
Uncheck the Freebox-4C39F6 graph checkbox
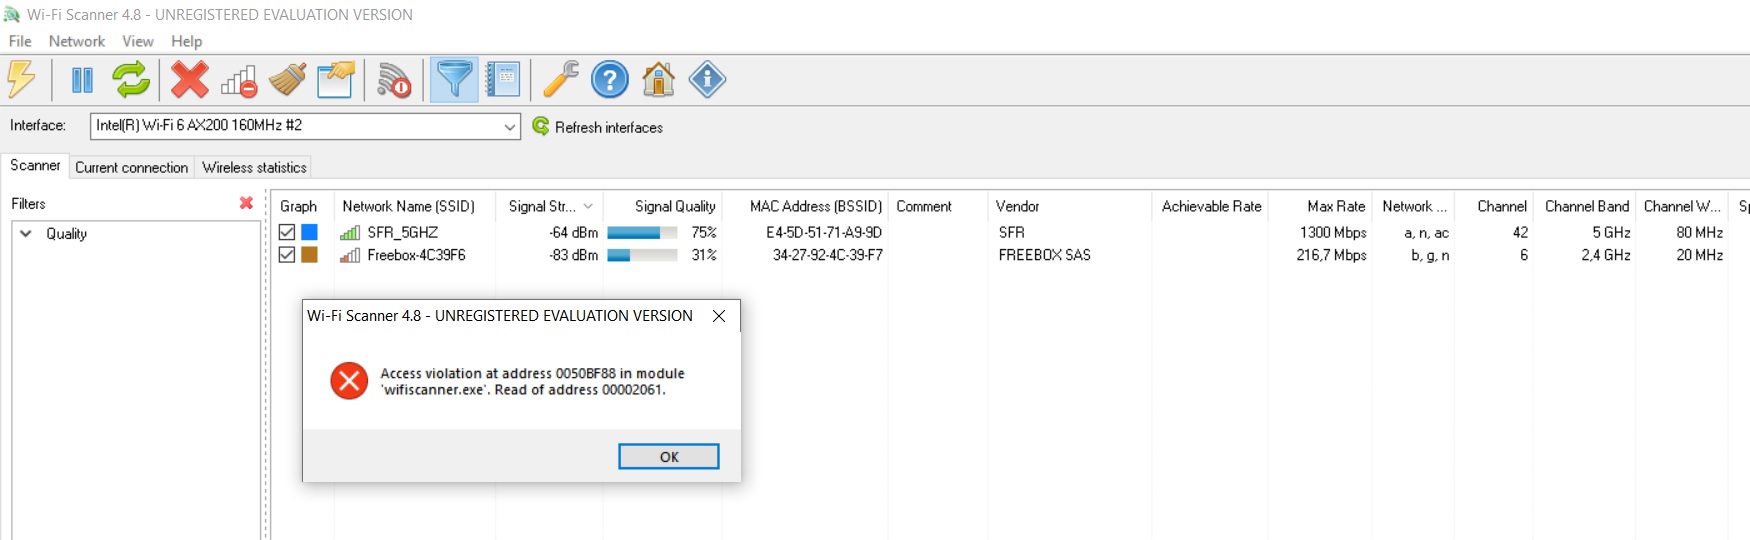287,255
